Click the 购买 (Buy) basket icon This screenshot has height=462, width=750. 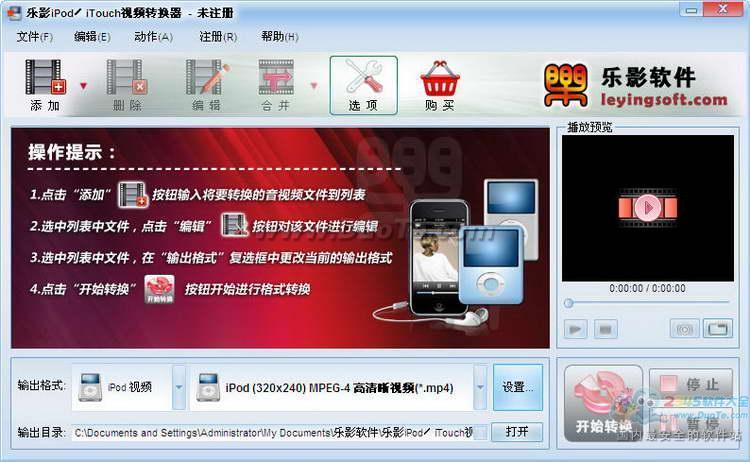tap(440, 79)
